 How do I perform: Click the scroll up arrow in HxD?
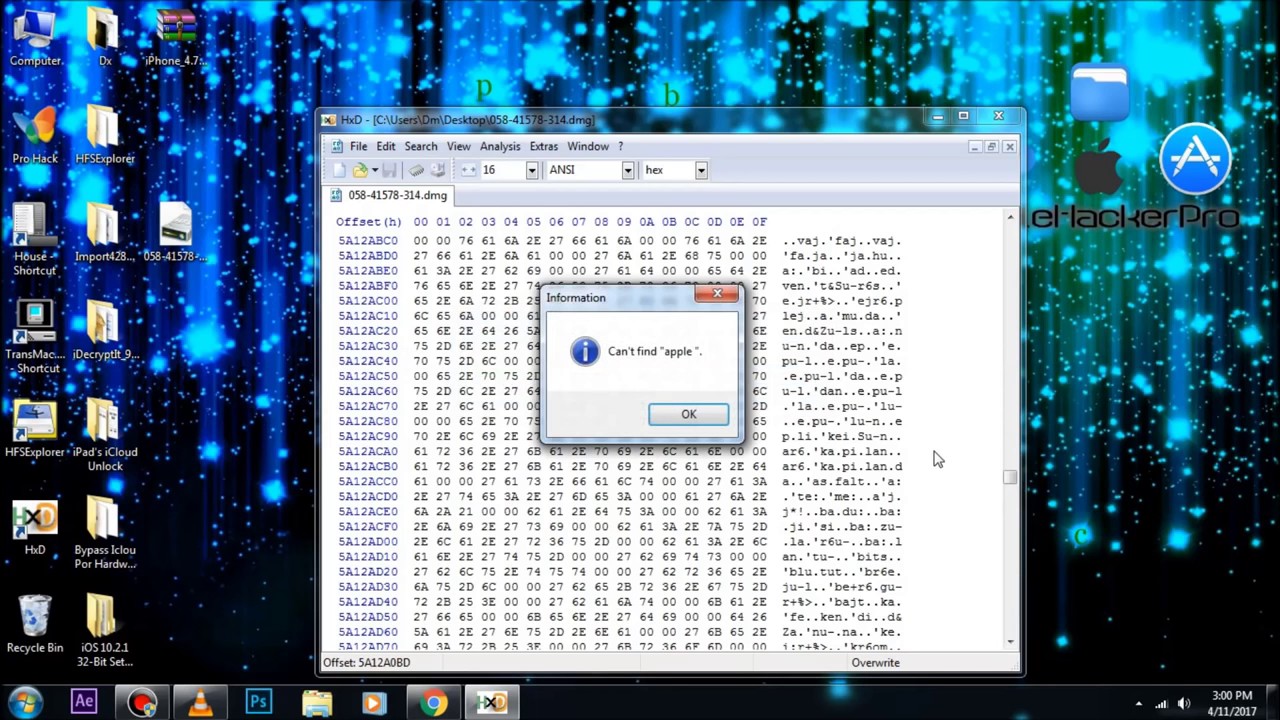click(x=1010, y=217)
